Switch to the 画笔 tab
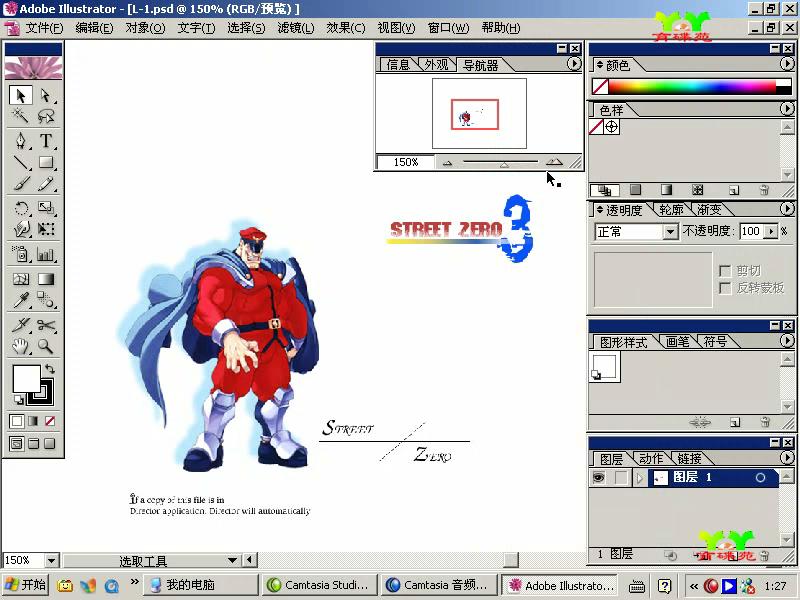 pyautogui.click(x=678, y=341)
